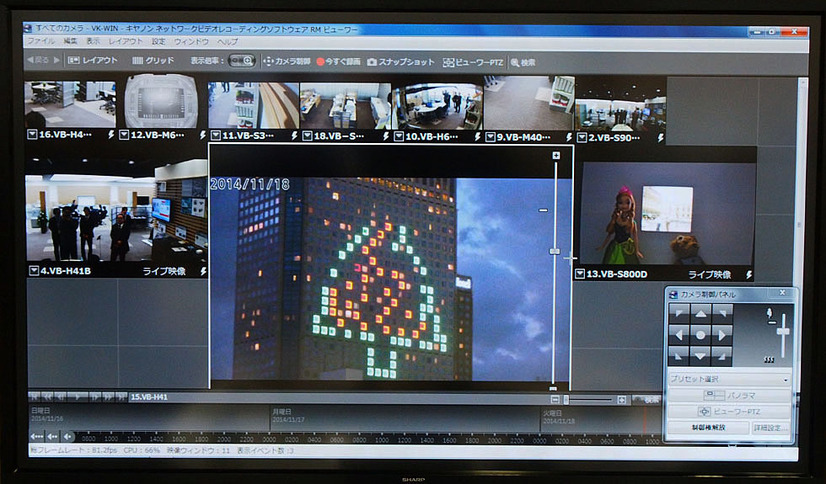This screenshot has width=826, height=484.
Task: Open the 編集 menu
Action: [70, 41]
